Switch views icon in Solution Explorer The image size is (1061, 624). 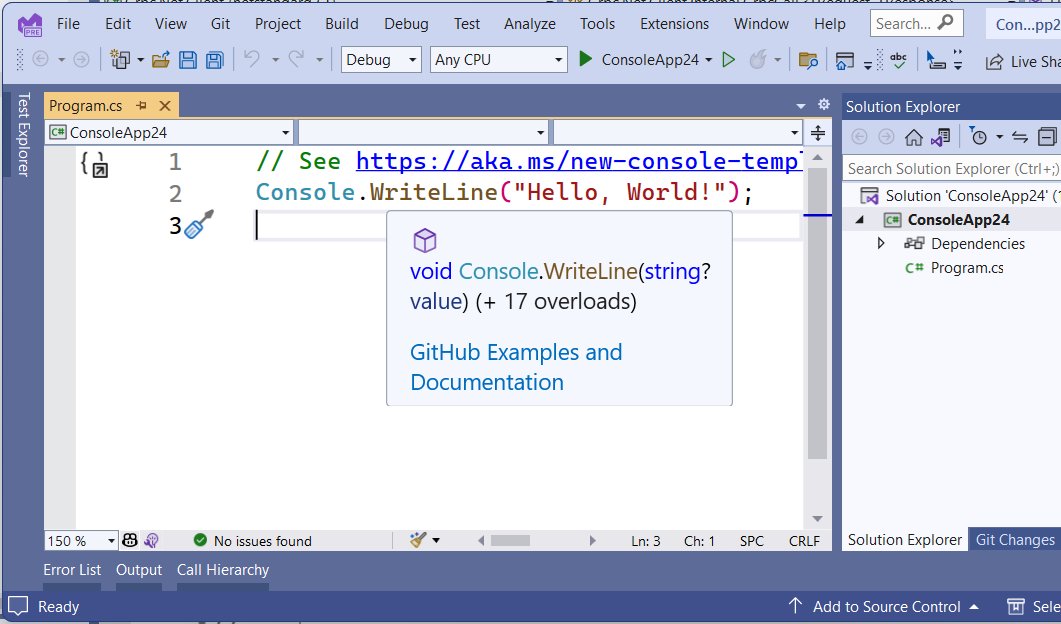(x=941, y=137)
